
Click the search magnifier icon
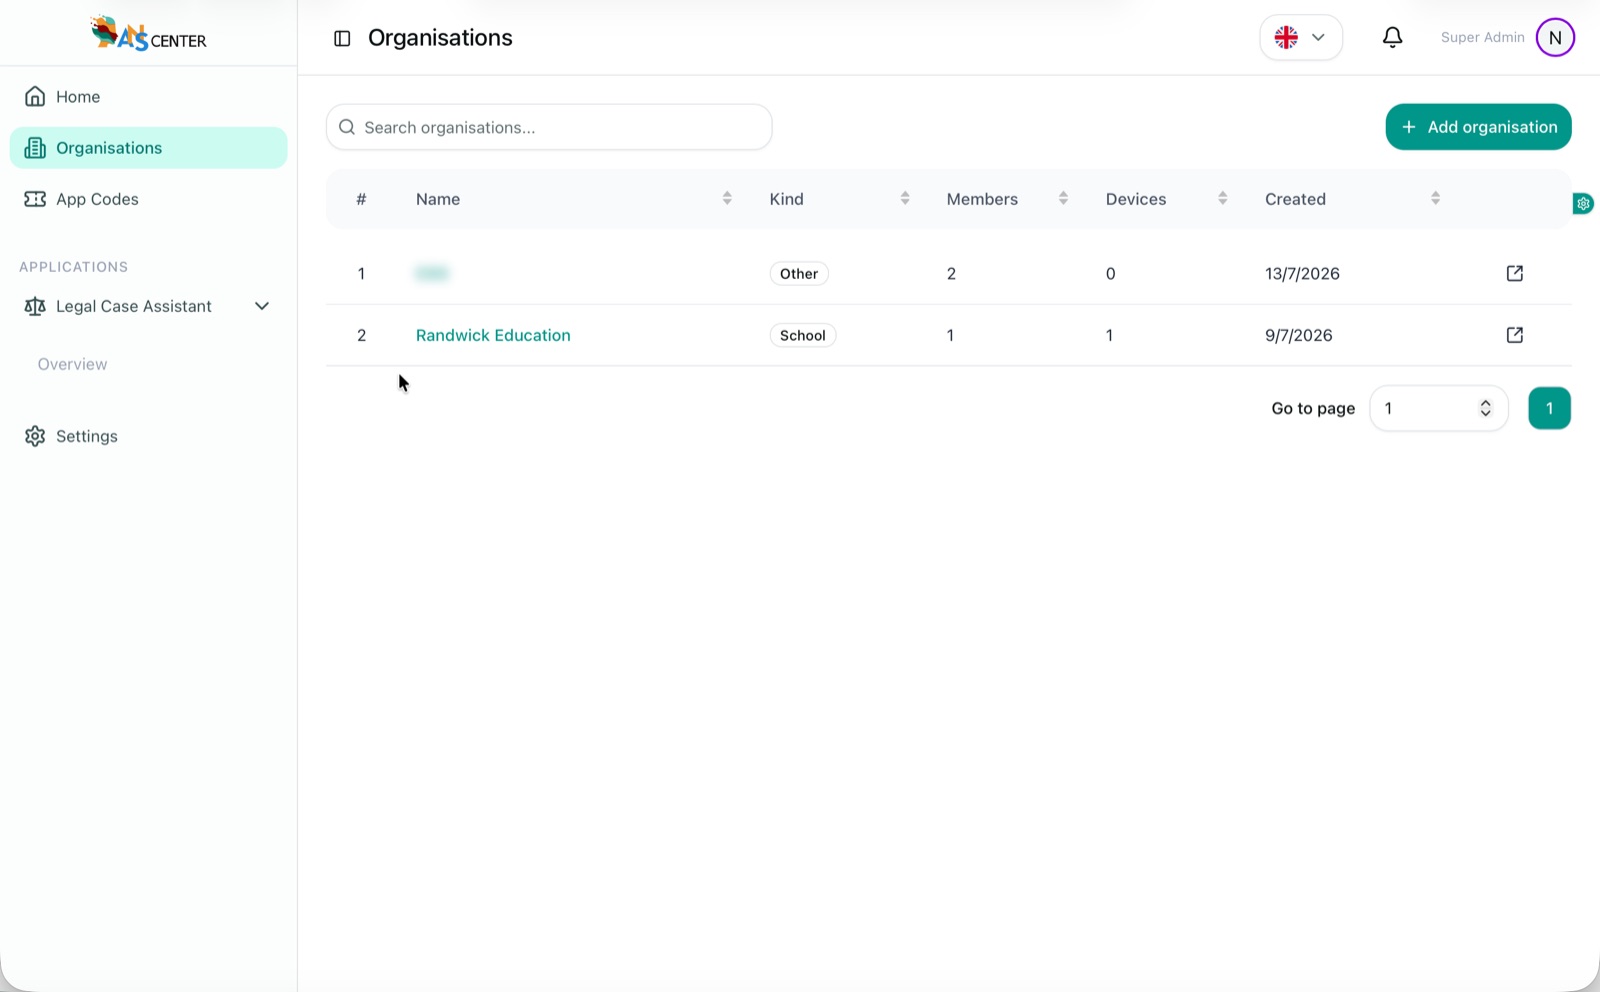coord(347,127)
